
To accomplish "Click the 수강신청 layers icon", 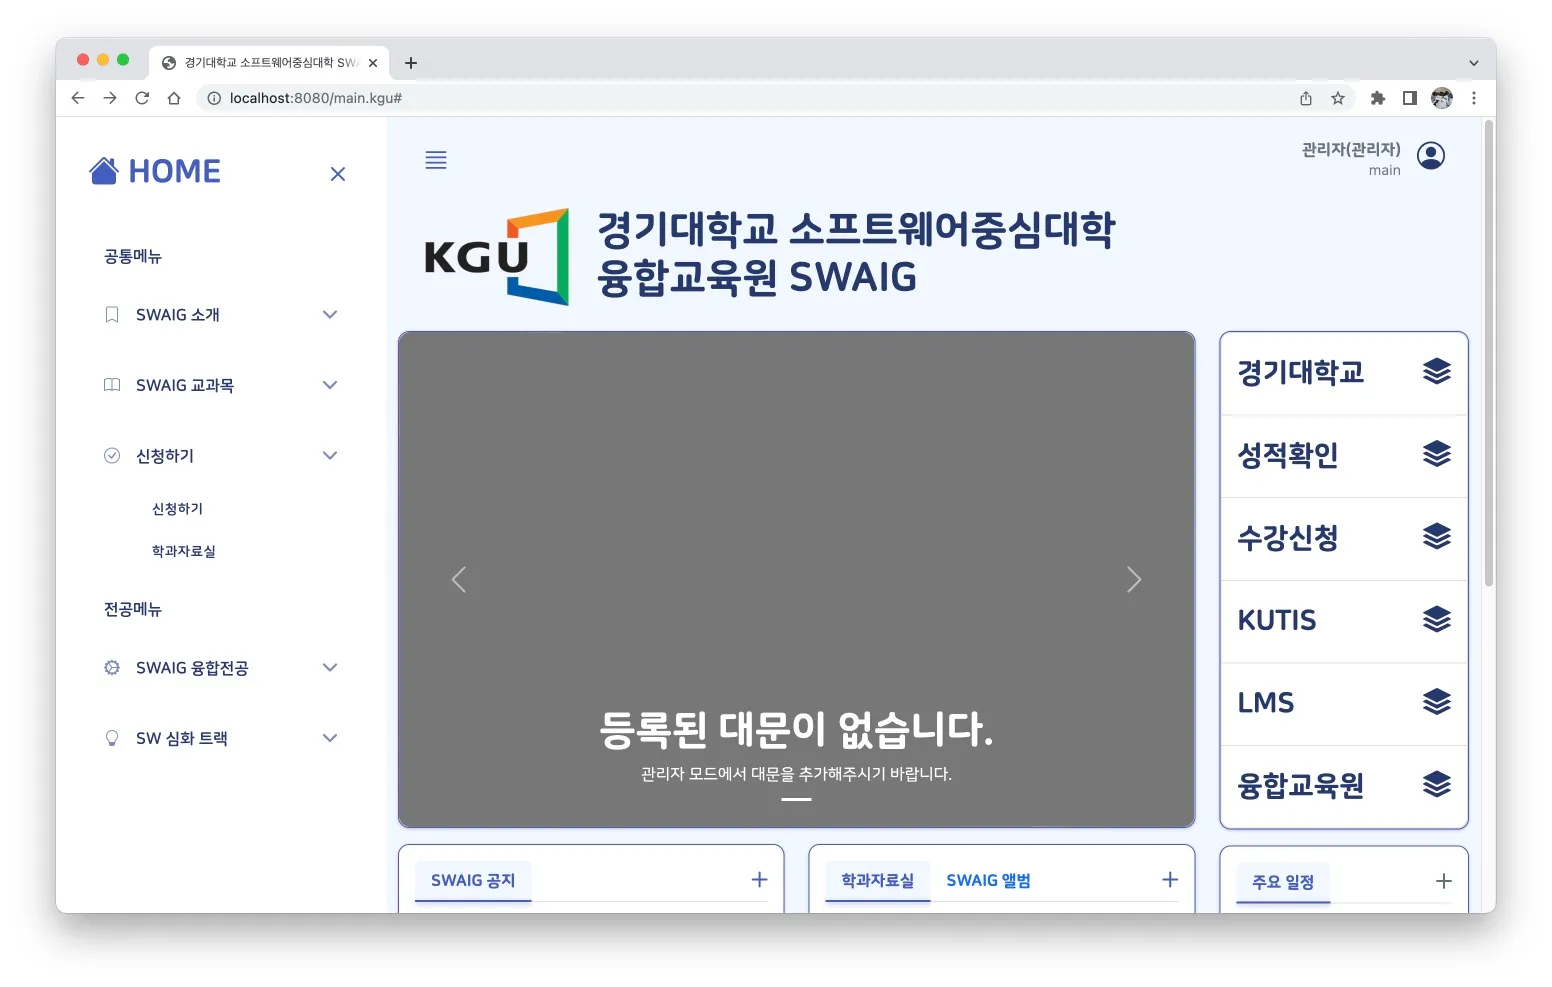I will tap(1437, 536).
